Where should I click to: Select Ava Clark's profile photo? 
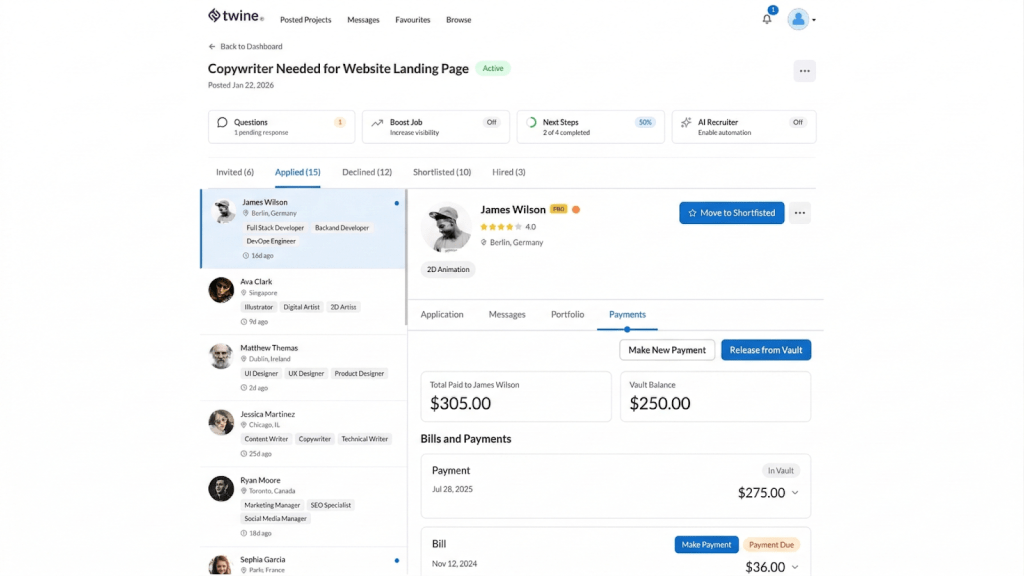tap(221, 290)
